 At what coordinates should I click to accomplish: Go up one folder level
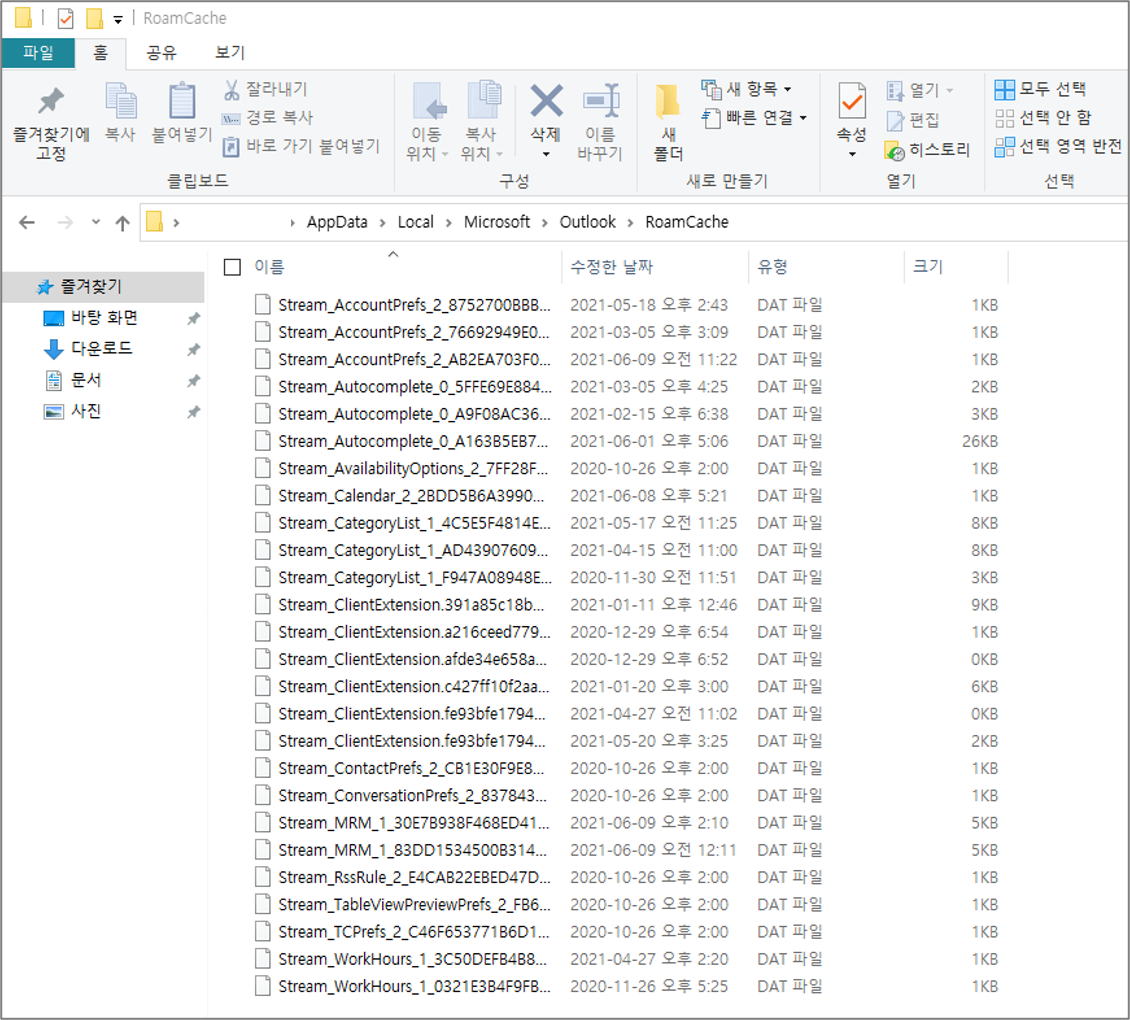pyautogui.click(x=123, y=223)
